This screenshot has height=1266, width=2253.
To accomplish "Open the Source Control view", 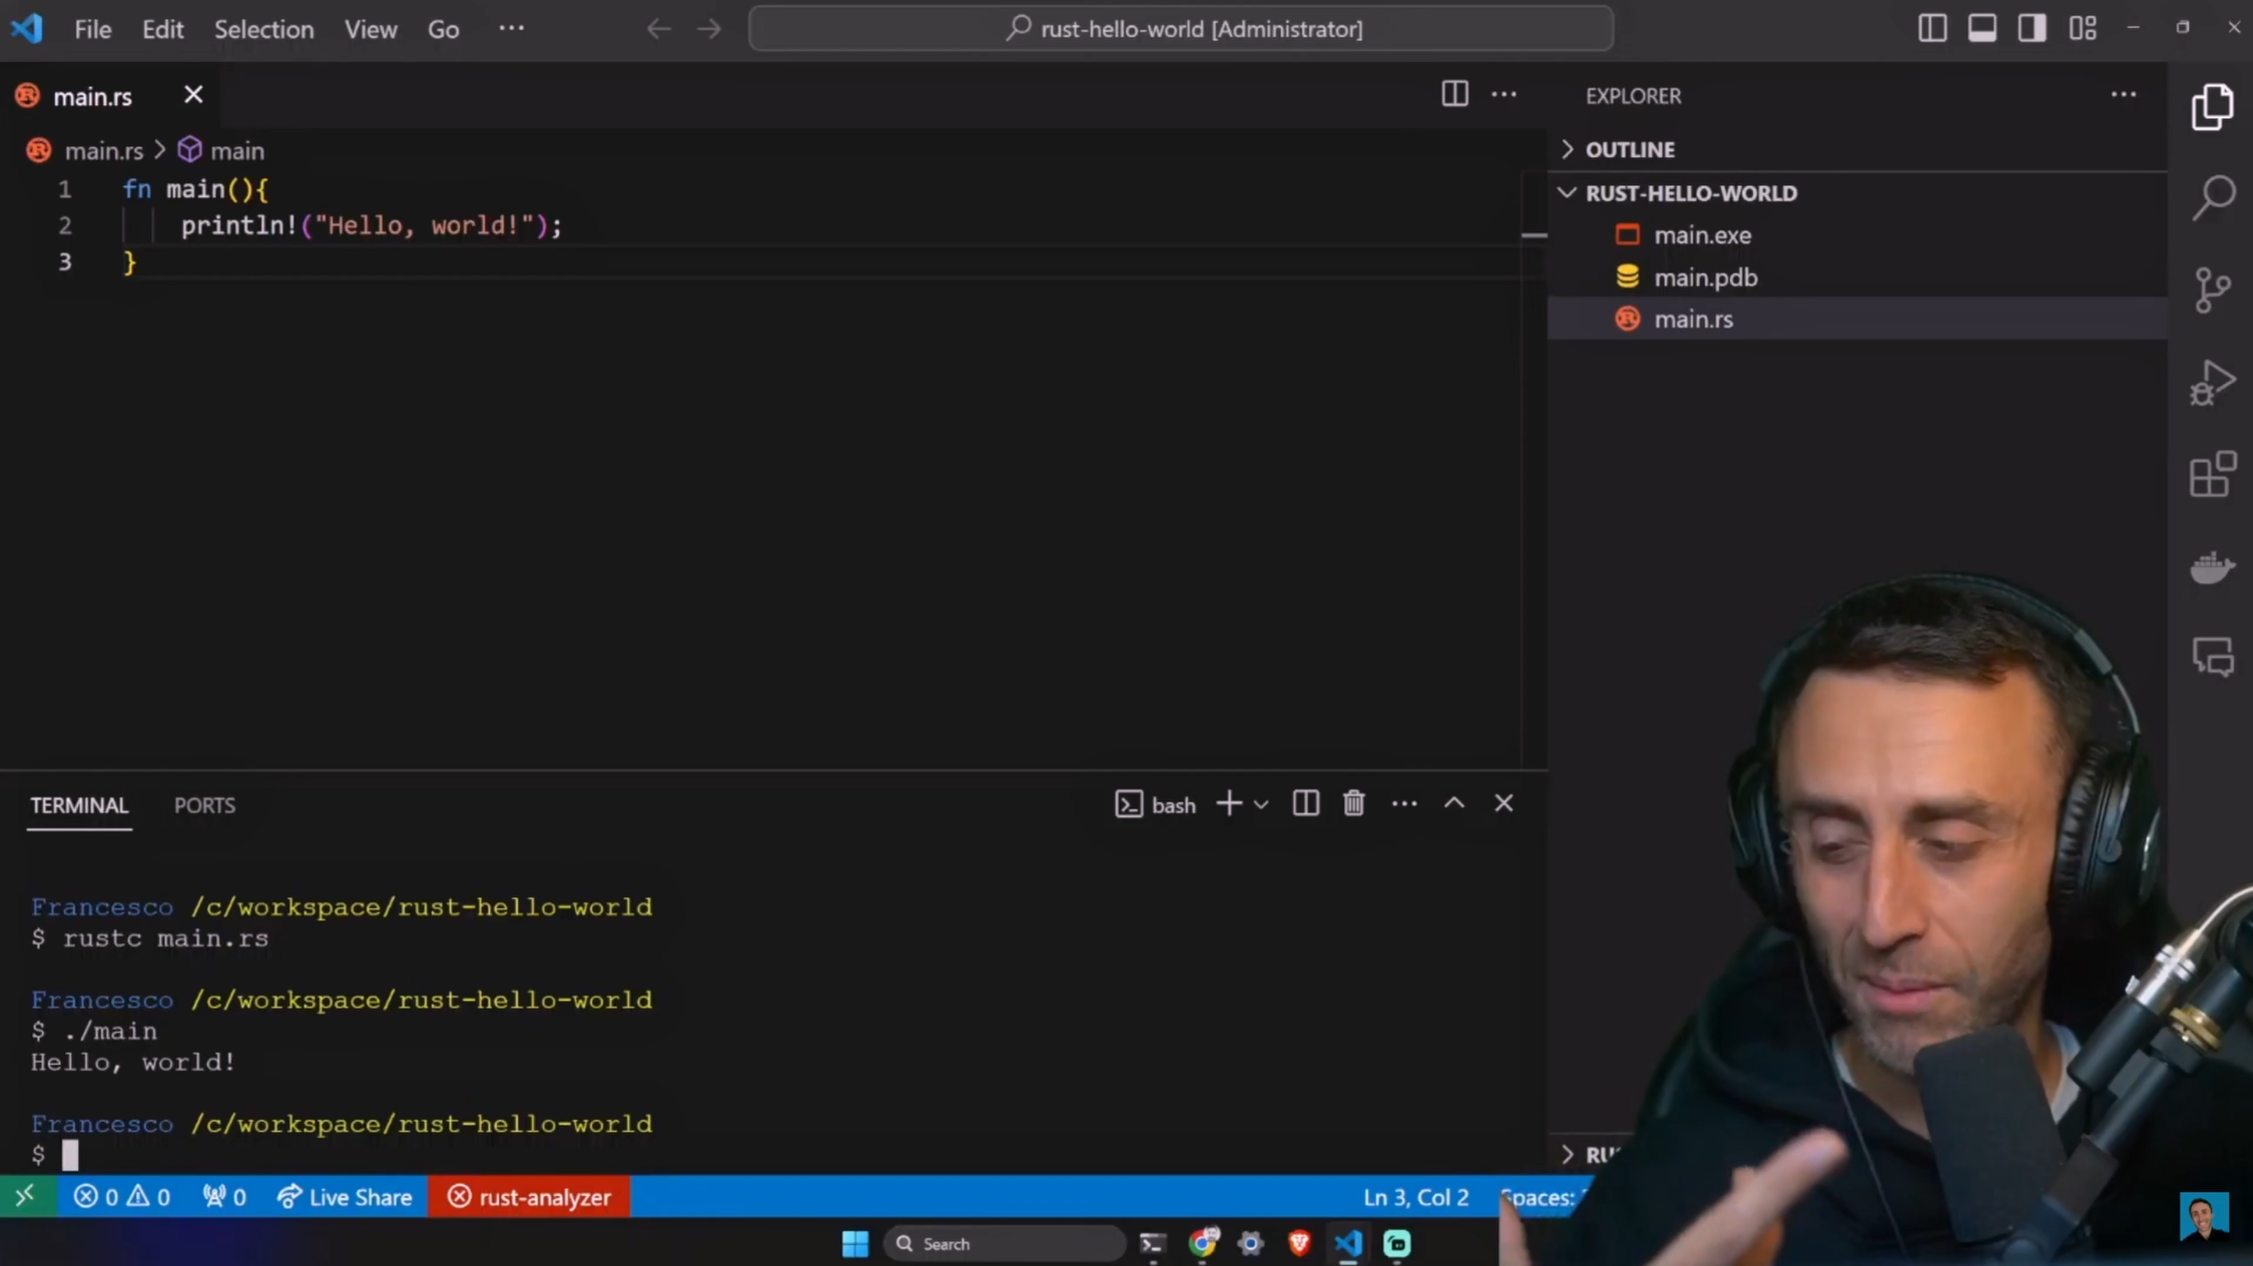I will [x=2213, y=289].
